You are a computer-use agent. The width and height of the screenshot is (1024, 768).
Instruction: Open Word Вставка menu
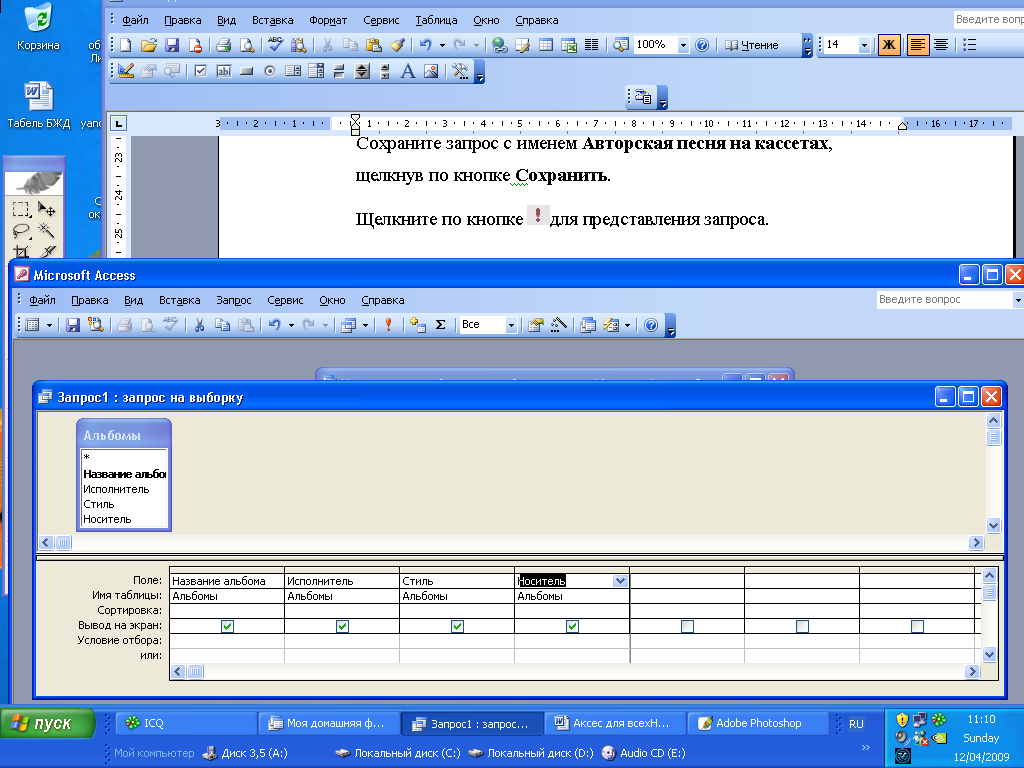(272, 20)
